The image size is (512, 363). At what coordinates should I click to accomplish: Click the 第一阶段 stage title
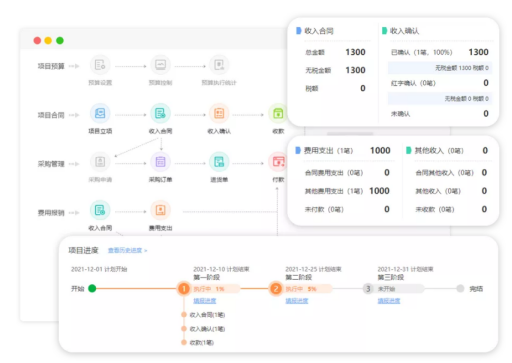(x=206, y=277)
